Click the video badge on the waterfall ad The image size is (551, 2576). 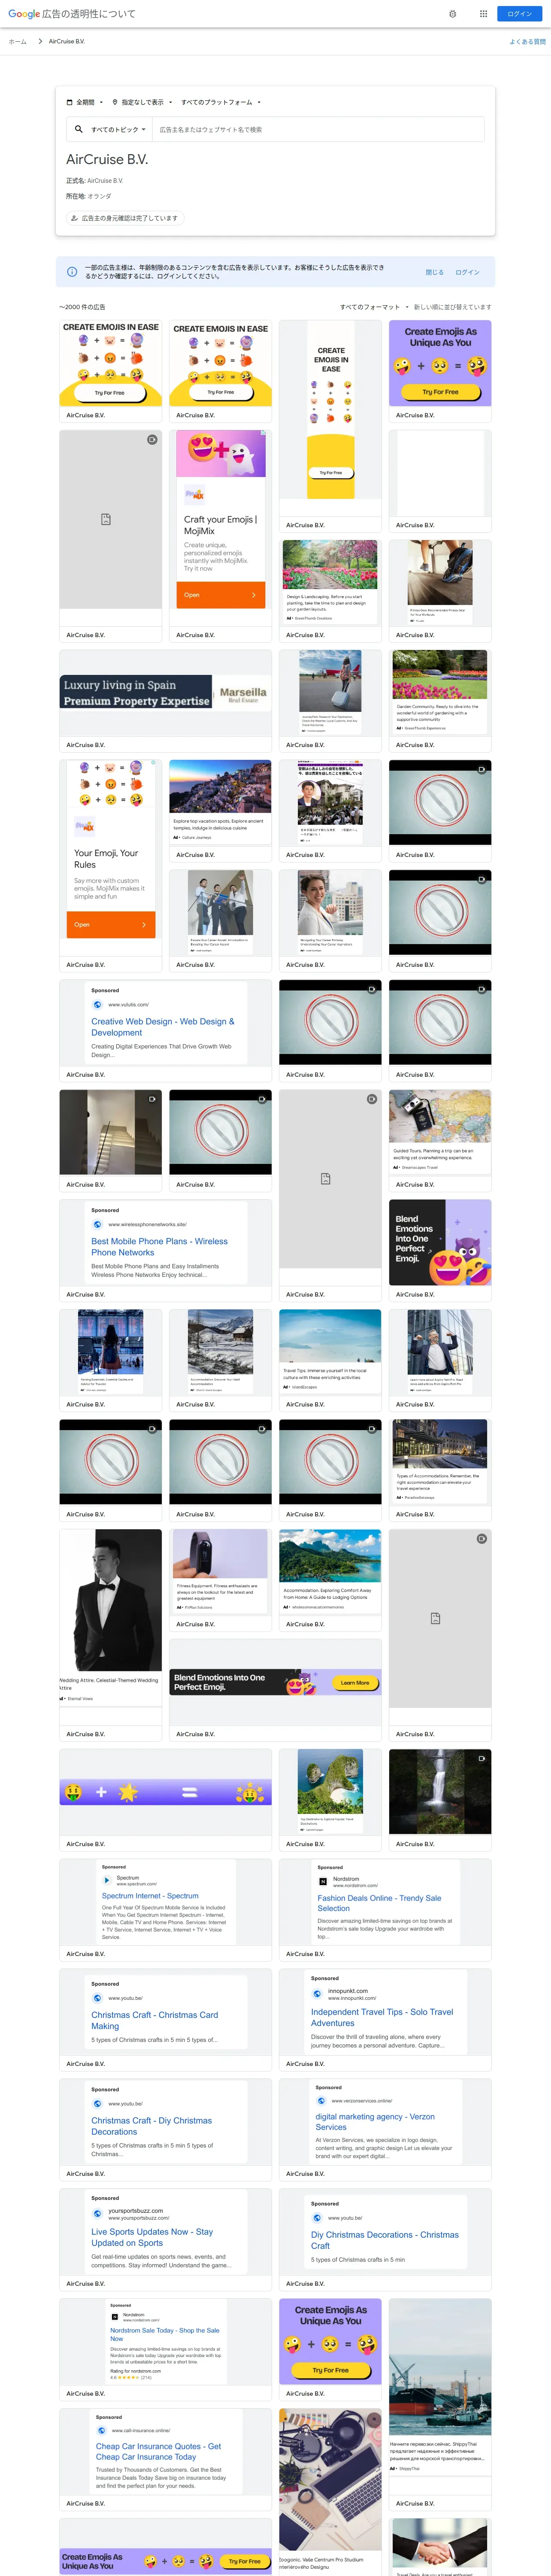click(482, 1758)
